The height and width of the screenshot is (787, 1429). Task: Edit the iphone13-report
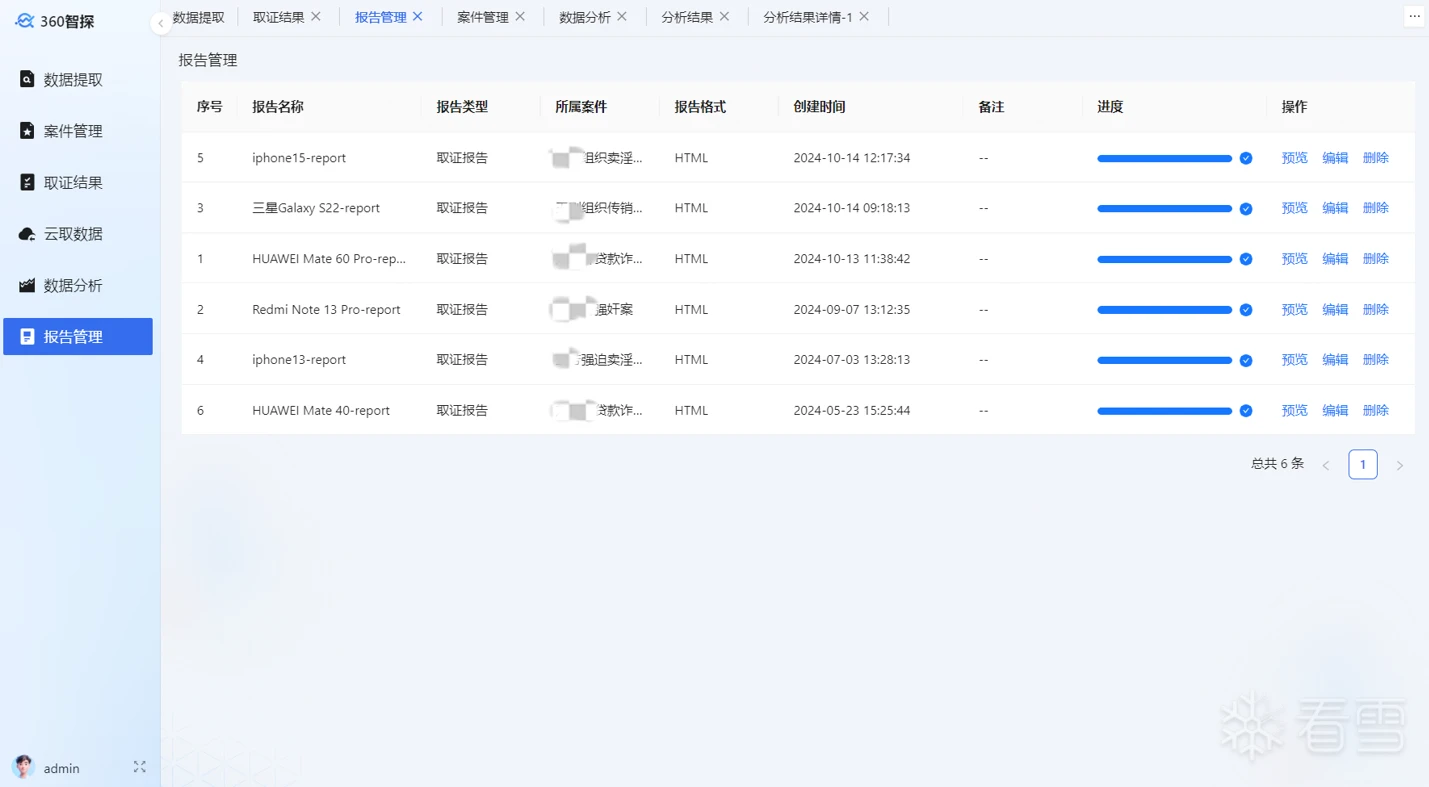(1335, 360)
